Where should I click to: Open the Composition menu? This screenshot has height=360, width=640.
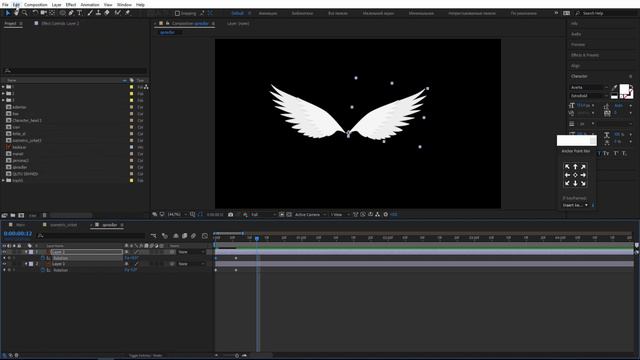pyautogui.click(x=36, y=4)
